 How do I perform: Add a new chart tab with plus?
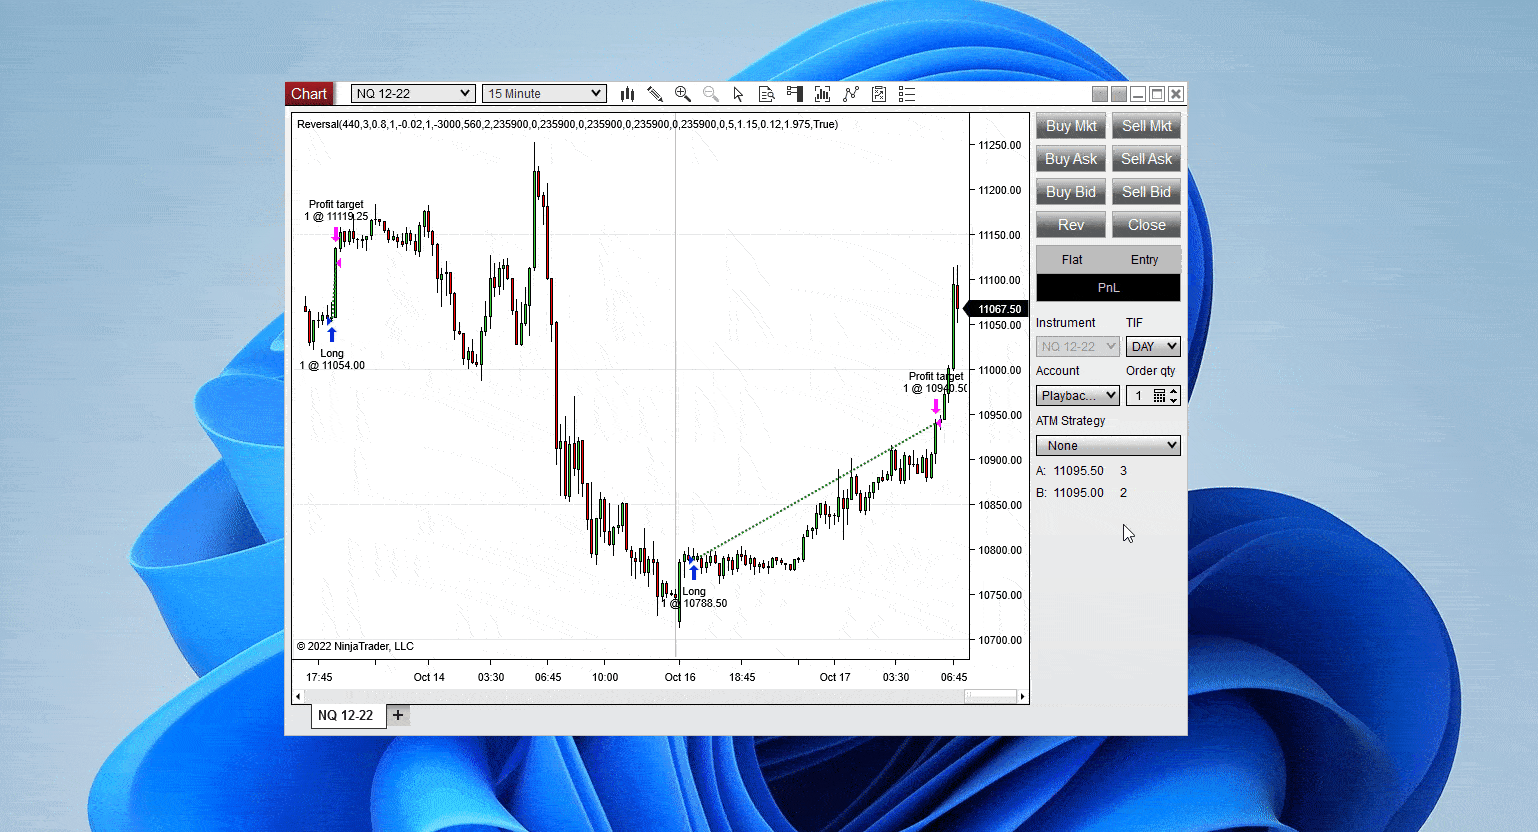pyautogui.click(x=398, y=715)
